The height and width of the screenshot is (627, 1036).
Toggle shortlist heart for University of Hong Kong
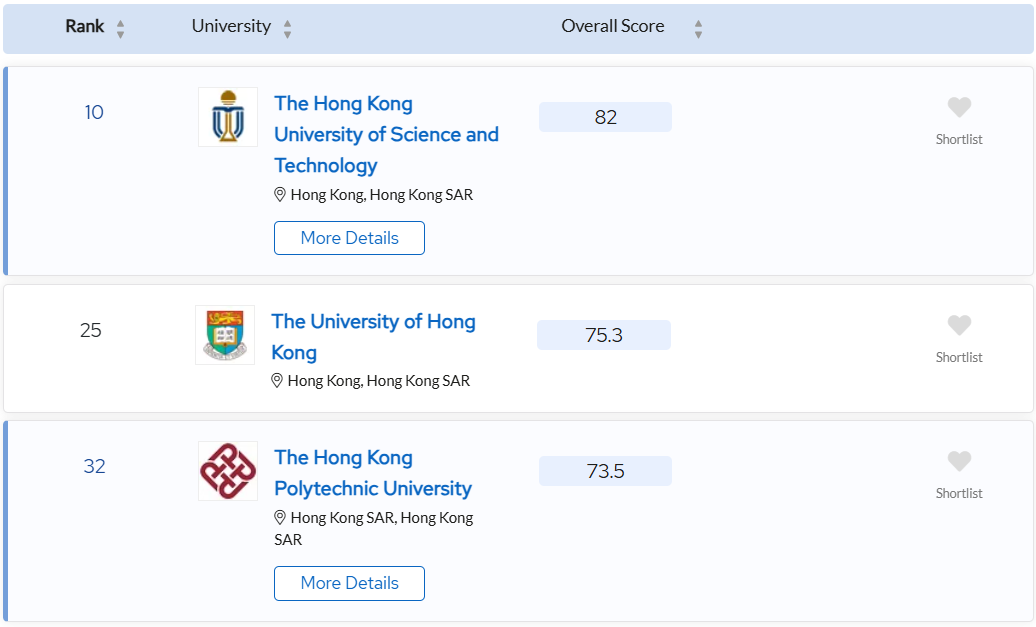pos(959,325)
